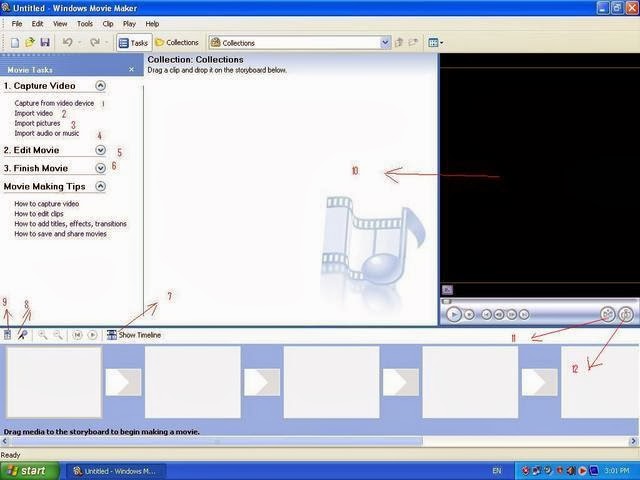The height and width of the screenshot is (480, 640).
Task: Select the first empty storyboard frame
Action: click(x=54, y=382)
